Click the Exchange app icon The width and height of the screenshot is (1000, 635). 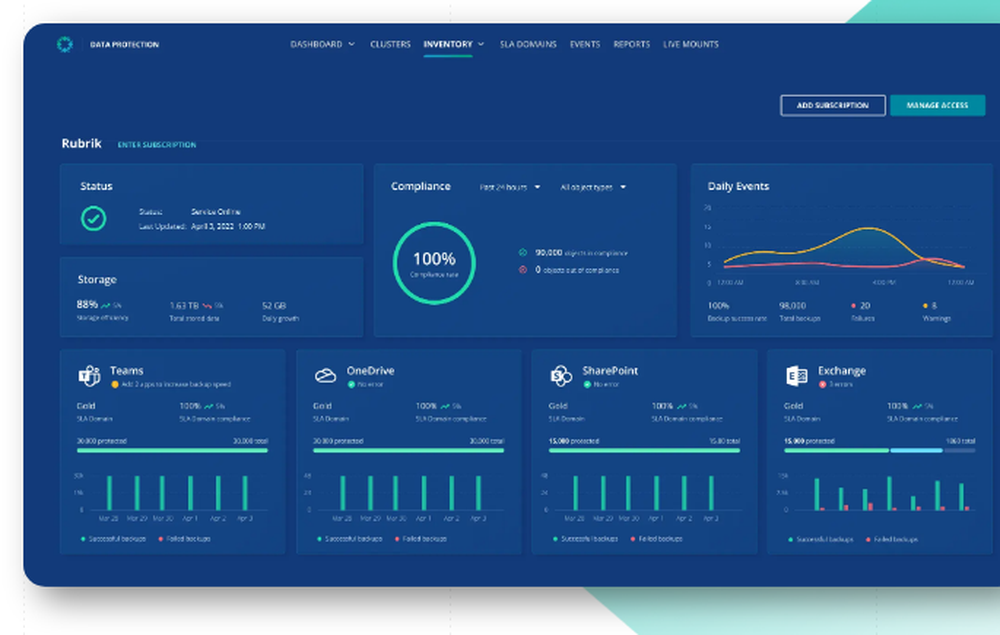797,376
